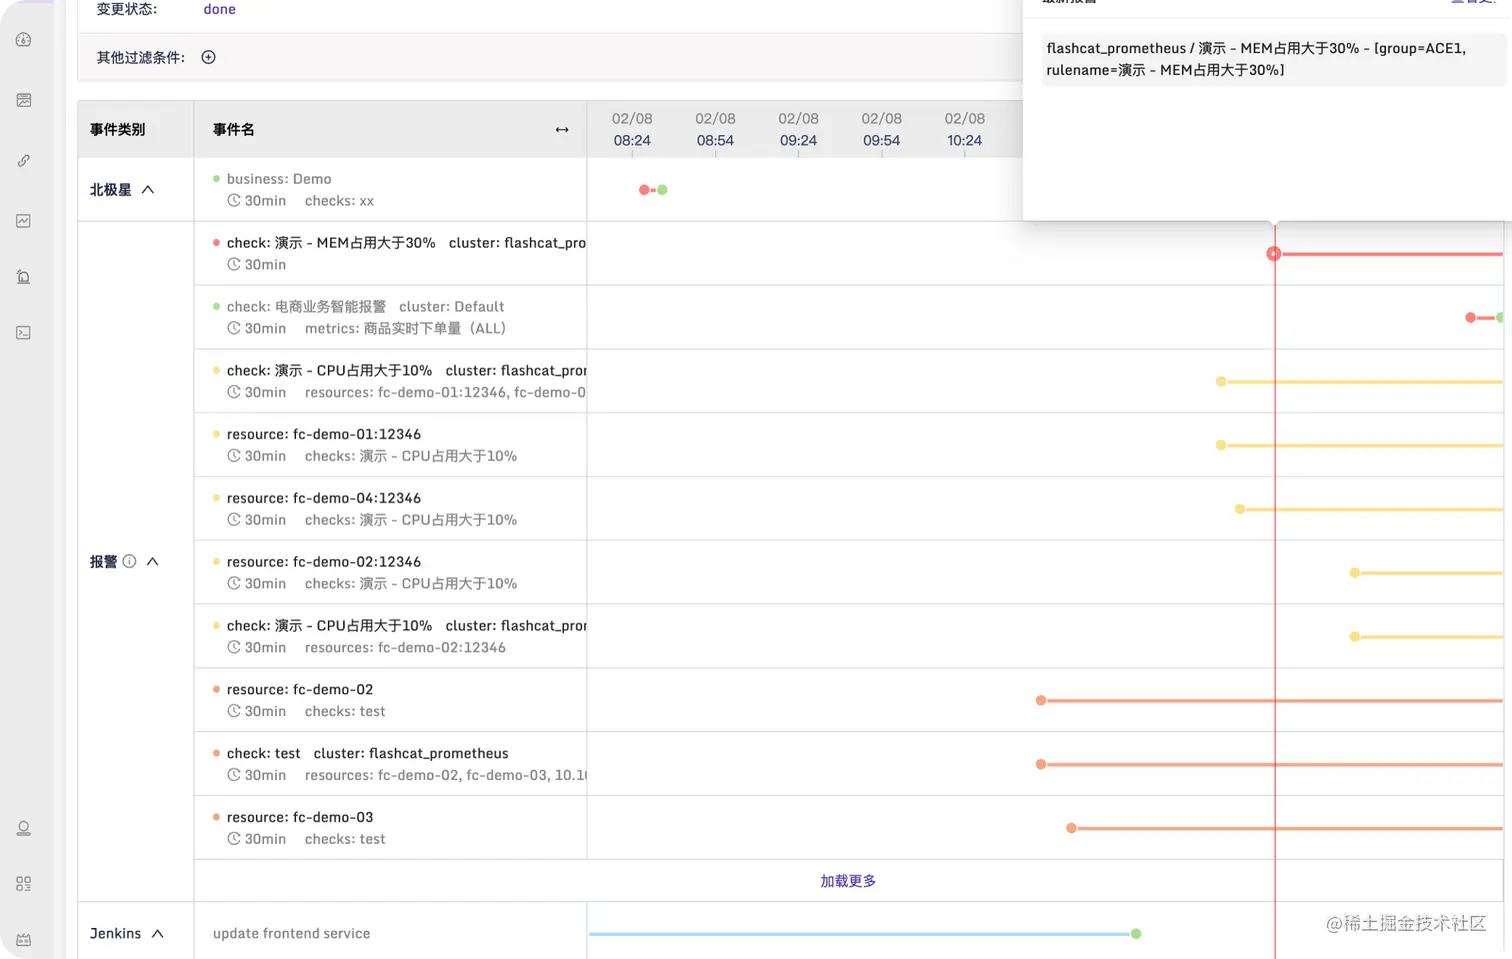This screenshot has height=959, width=1512.
Task: Open the apps grid icon in sidebar
Action: [24, 884]
